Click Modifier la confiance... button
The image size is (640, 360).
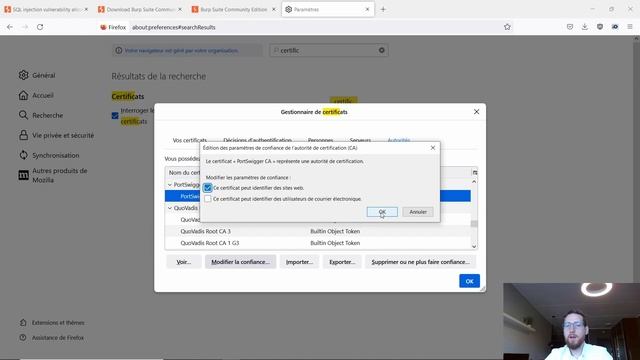click(x=240, y=262)
